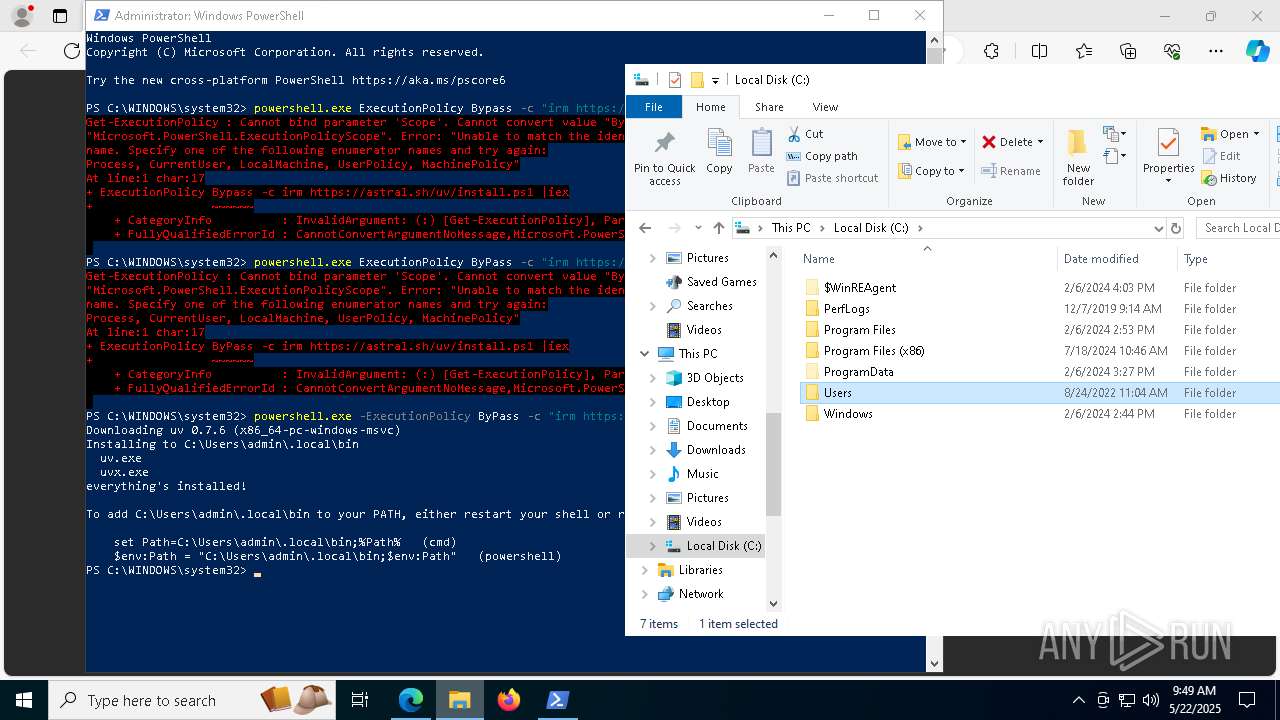Click Copy path in ribbon
Screen dimensions: 1280x720
click(x=822, y=156)
